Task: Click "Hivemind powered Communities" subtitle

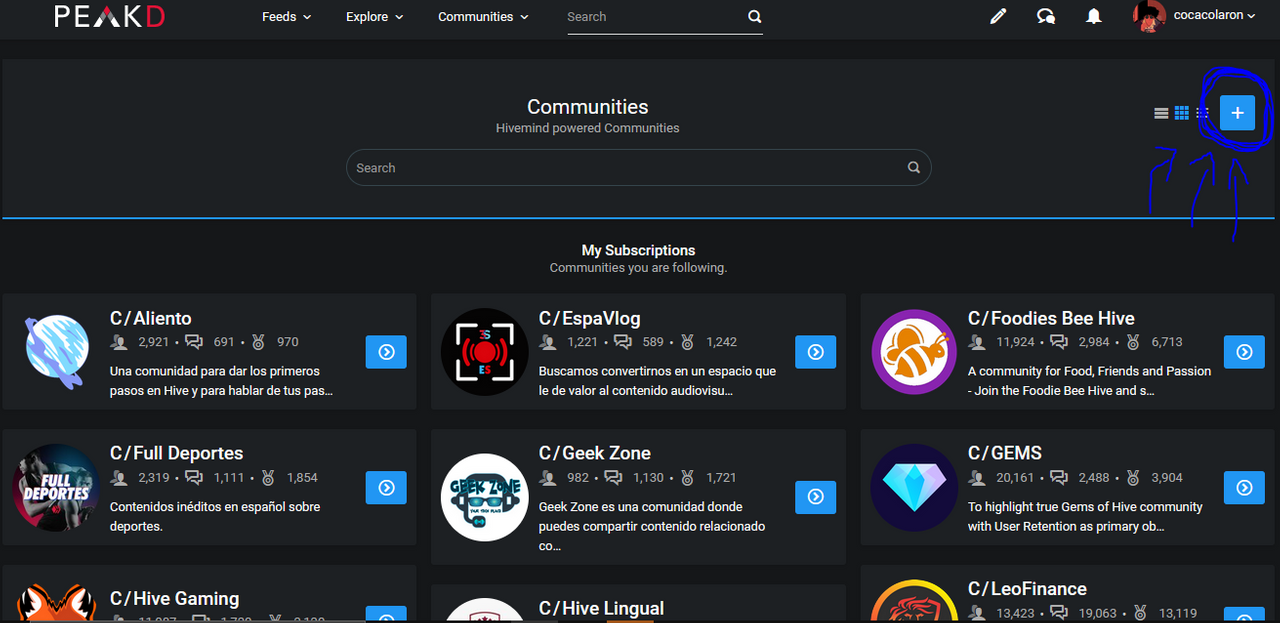Action: coord(587,128)
